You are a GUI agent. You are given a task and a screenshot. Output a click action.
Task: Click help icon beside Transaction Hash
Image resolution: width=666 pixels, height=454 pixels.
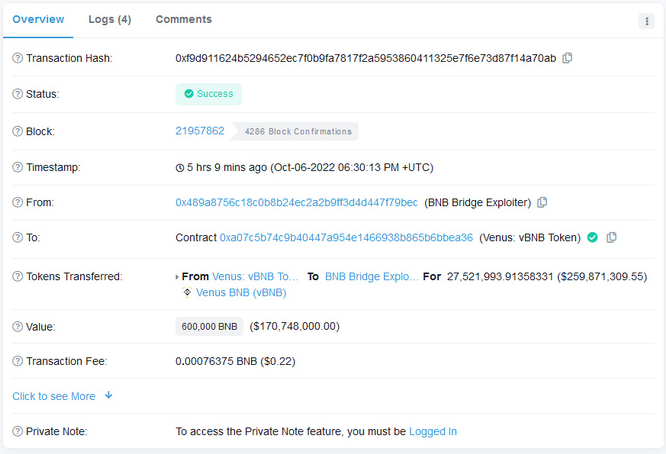[x=17, y=58]
